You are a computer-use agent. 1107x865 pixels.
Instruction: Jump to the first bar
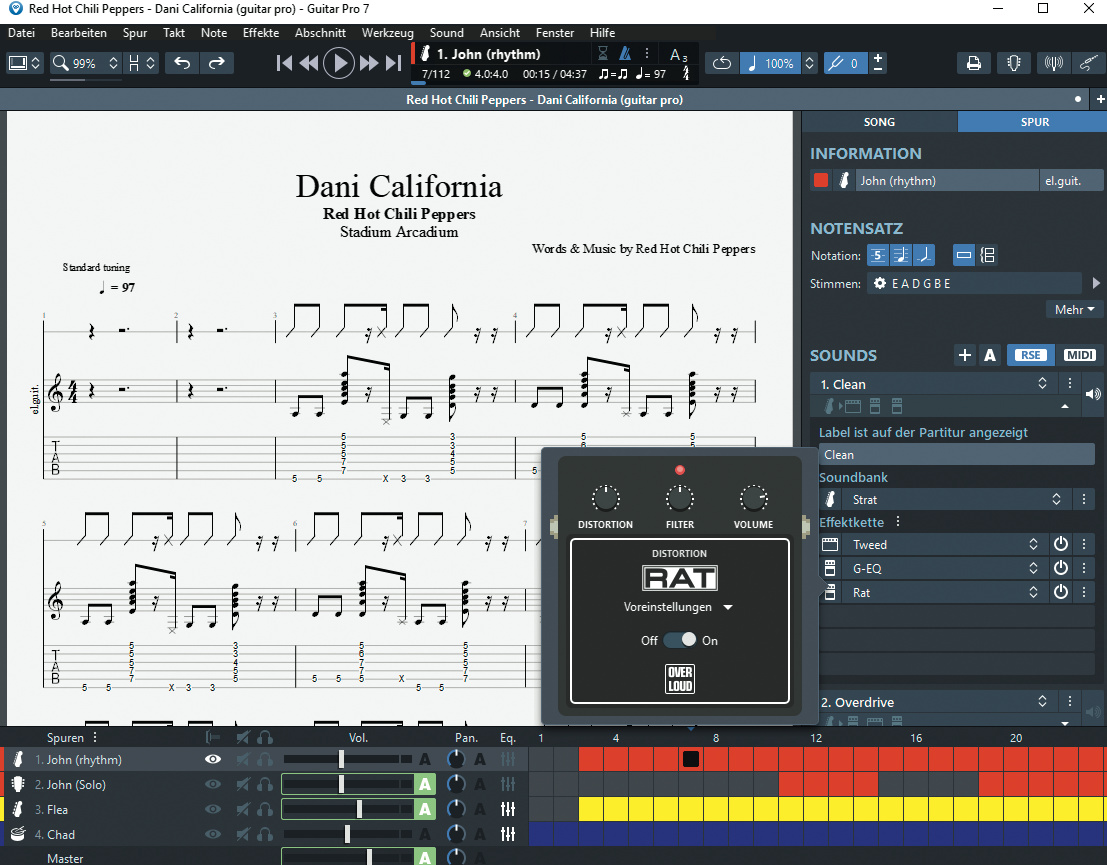coord(285,63)
